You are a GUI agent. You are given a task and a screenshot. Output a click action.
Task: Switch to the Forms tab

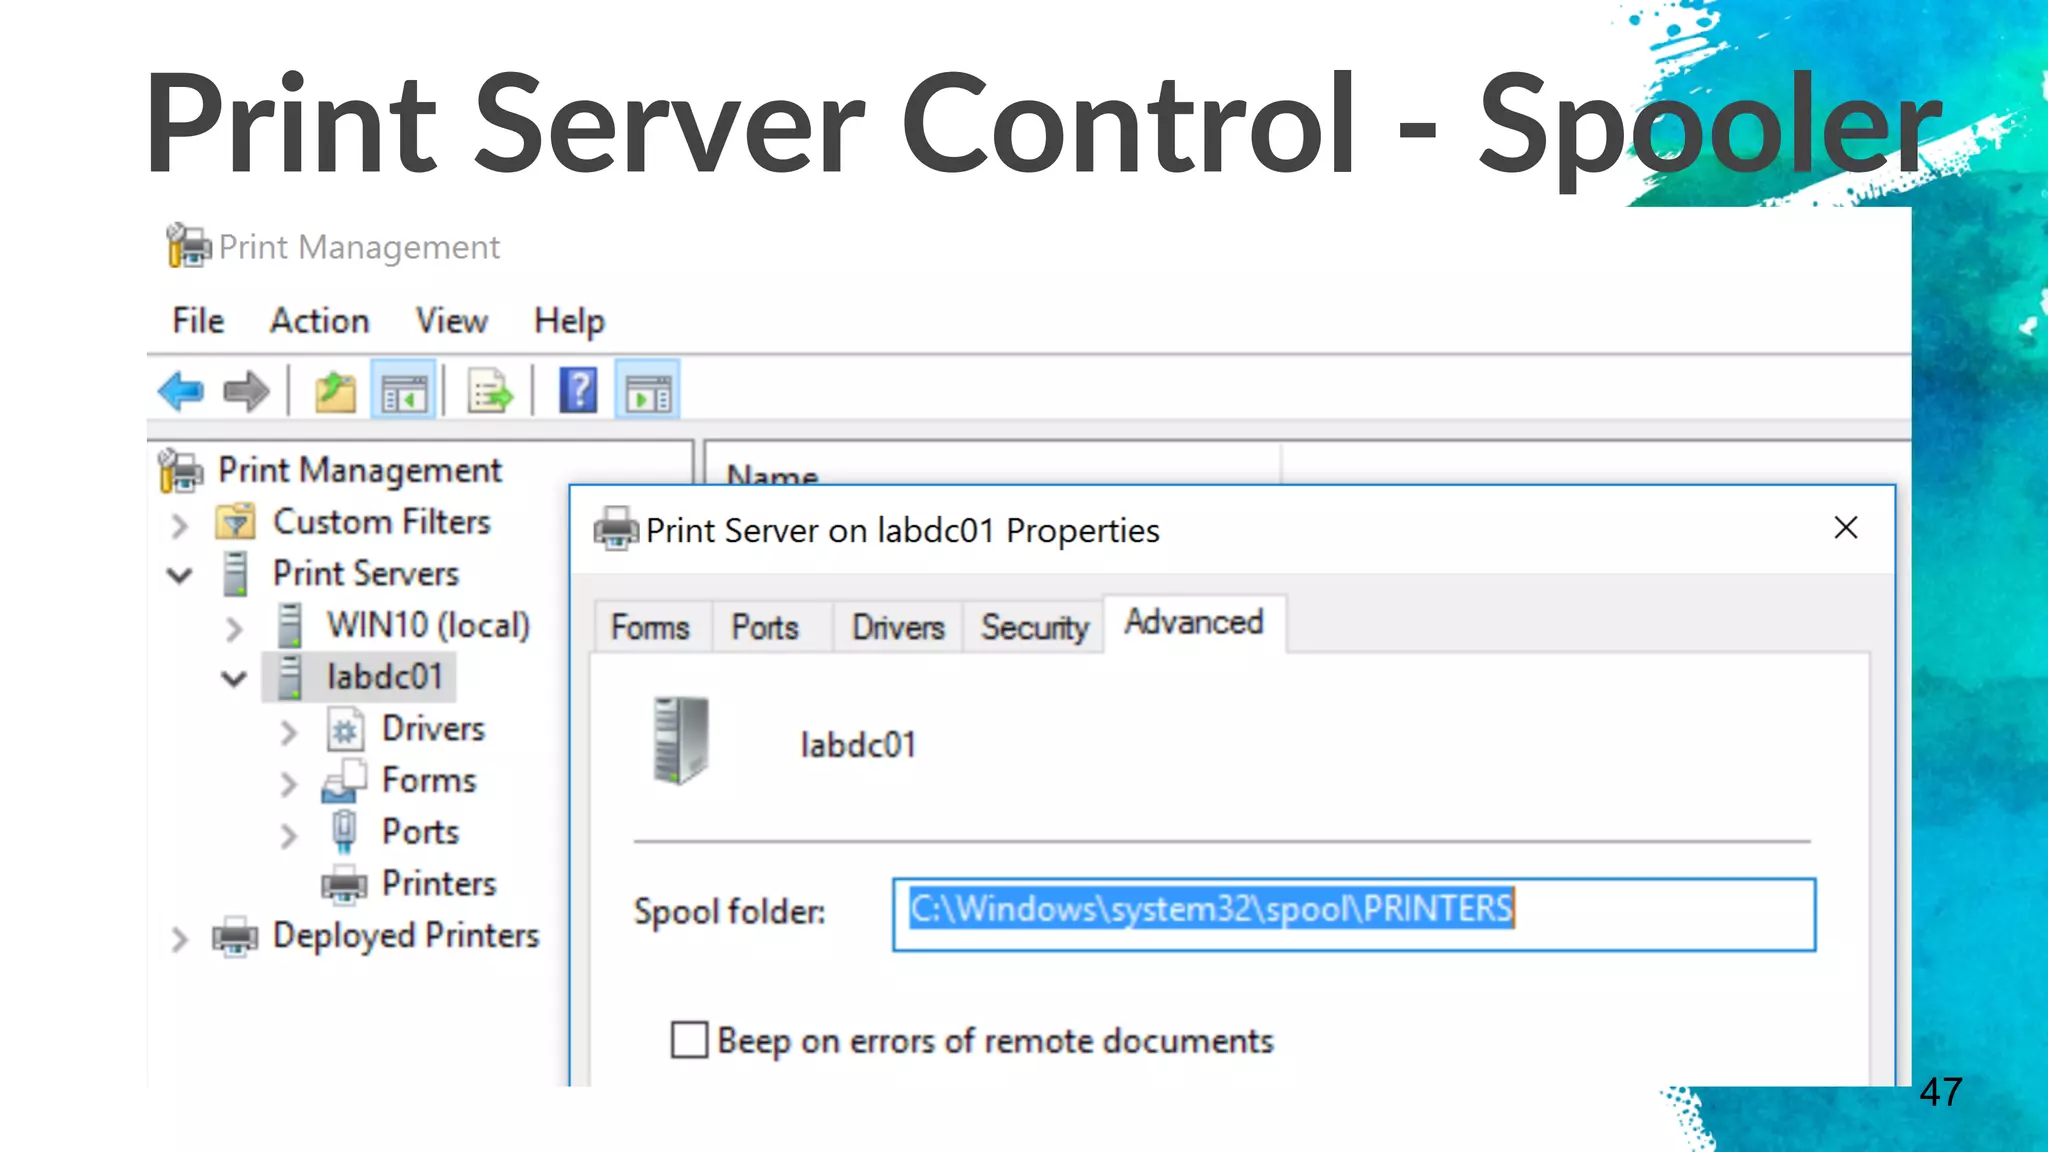point(651,627)
